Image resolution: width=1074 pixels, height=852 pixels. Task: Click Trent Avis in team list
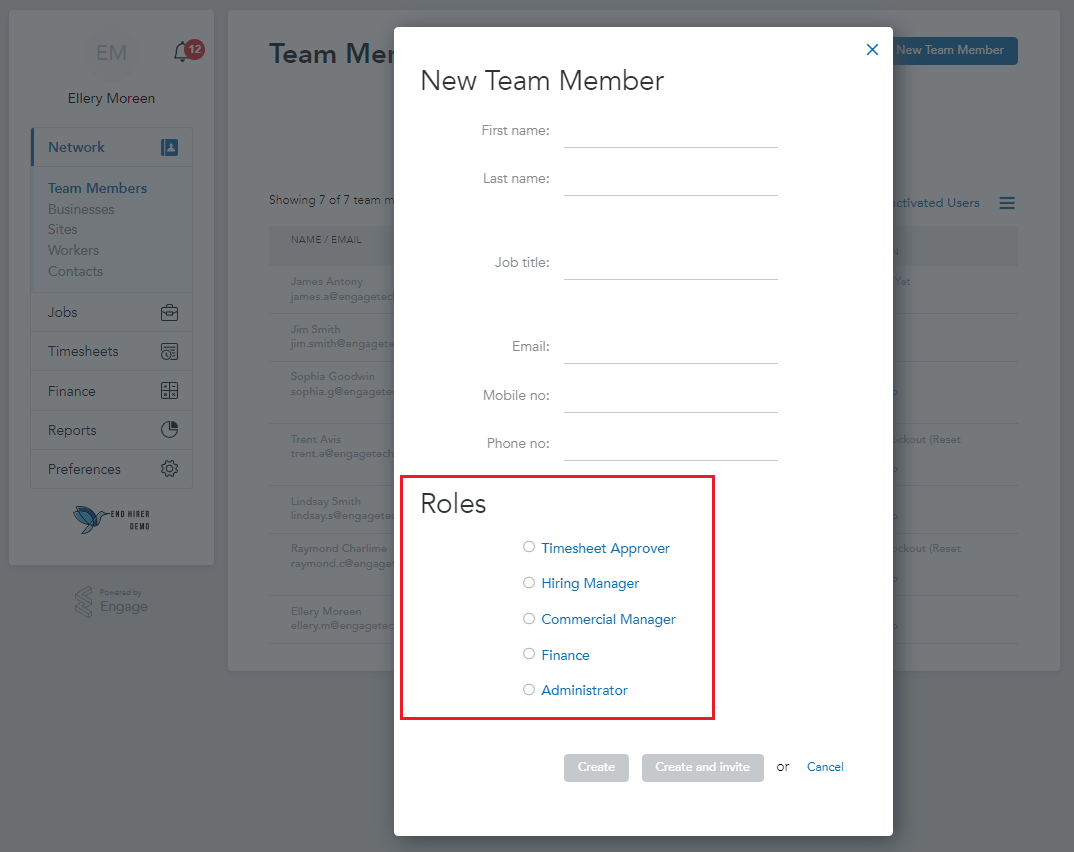(x=316, y=439)
